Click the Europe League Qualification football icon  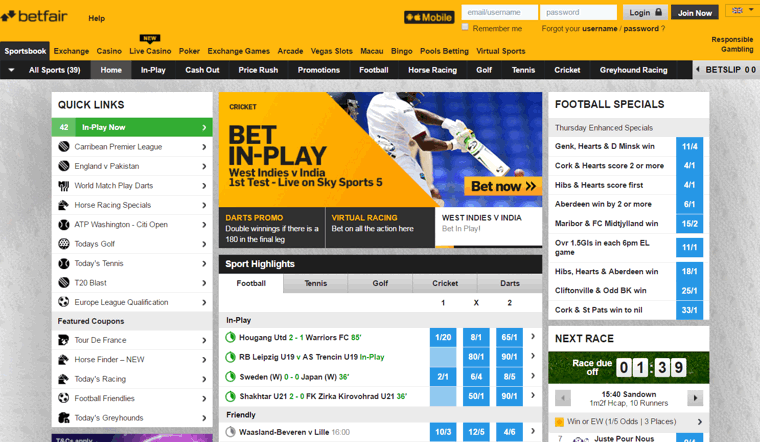pos(63,302)
